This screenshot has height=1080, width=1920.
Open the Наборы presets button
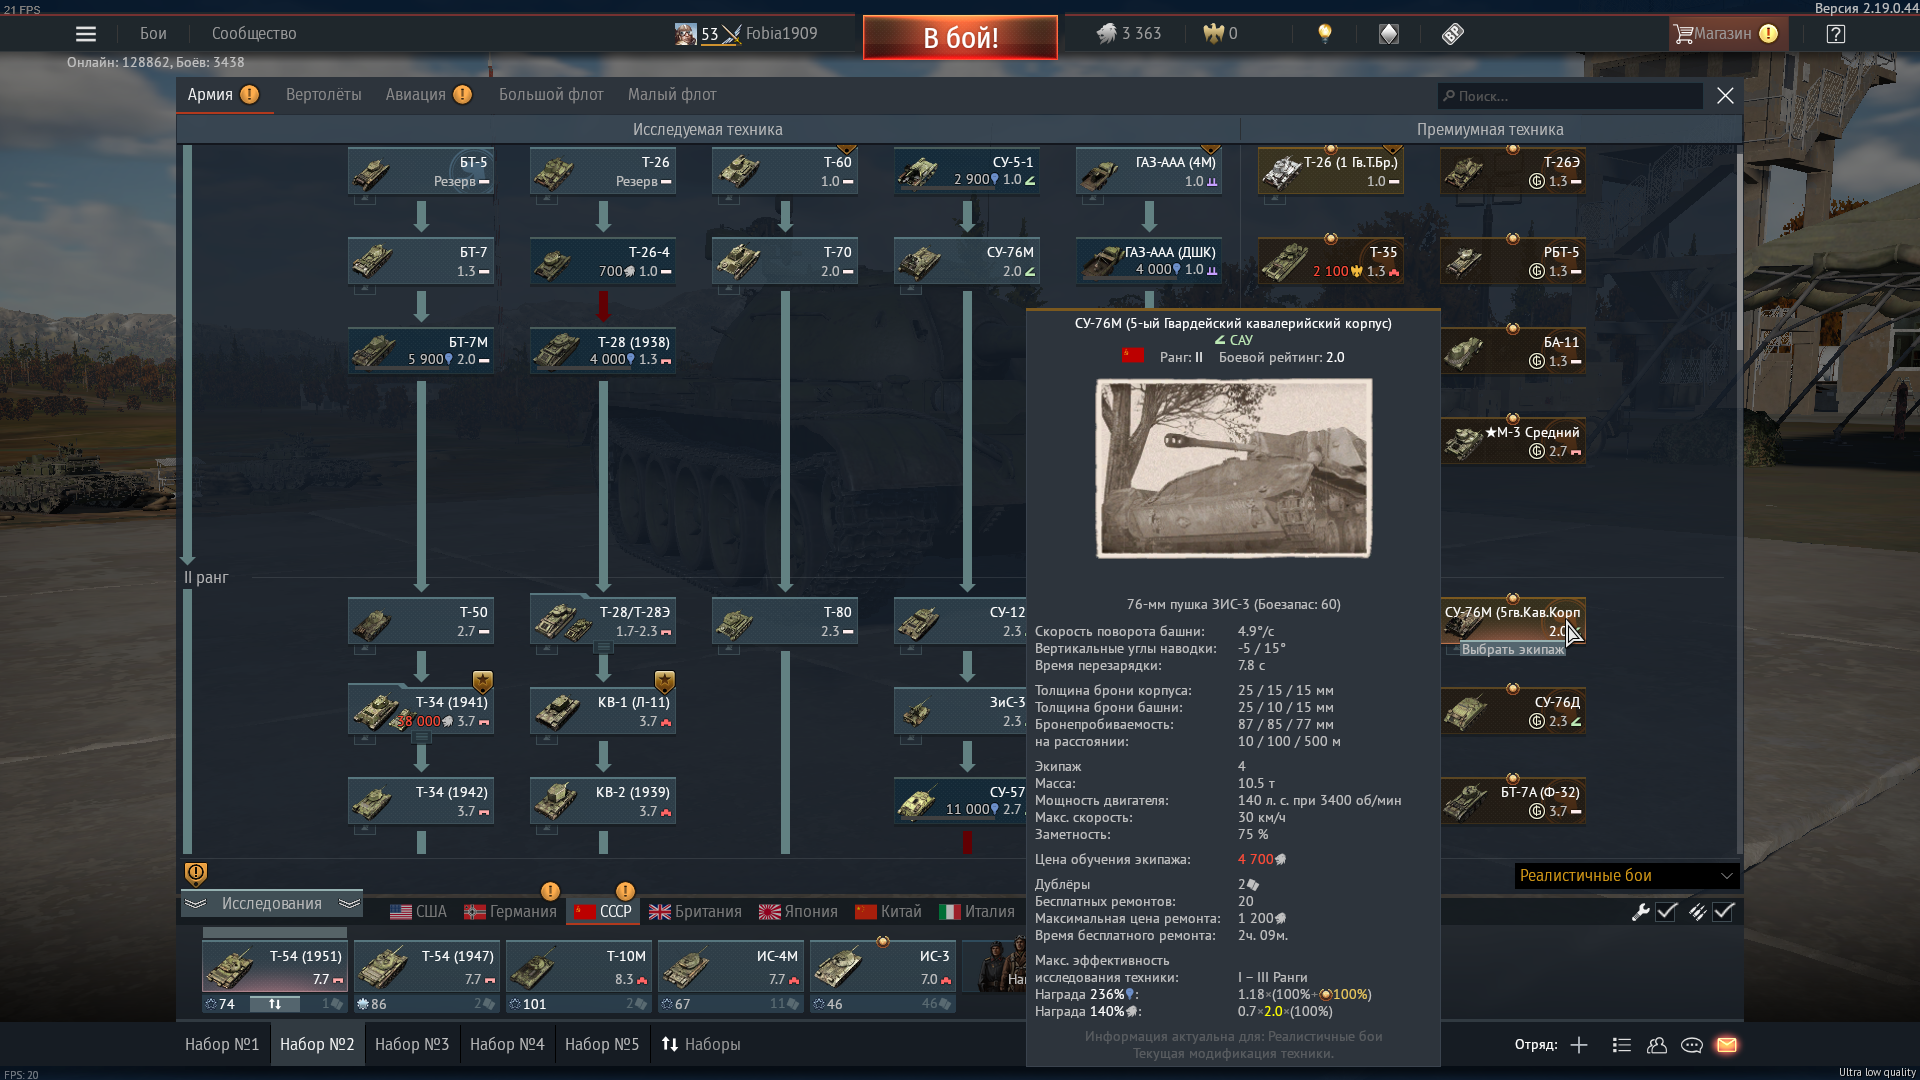click(x=701, y=1045)
